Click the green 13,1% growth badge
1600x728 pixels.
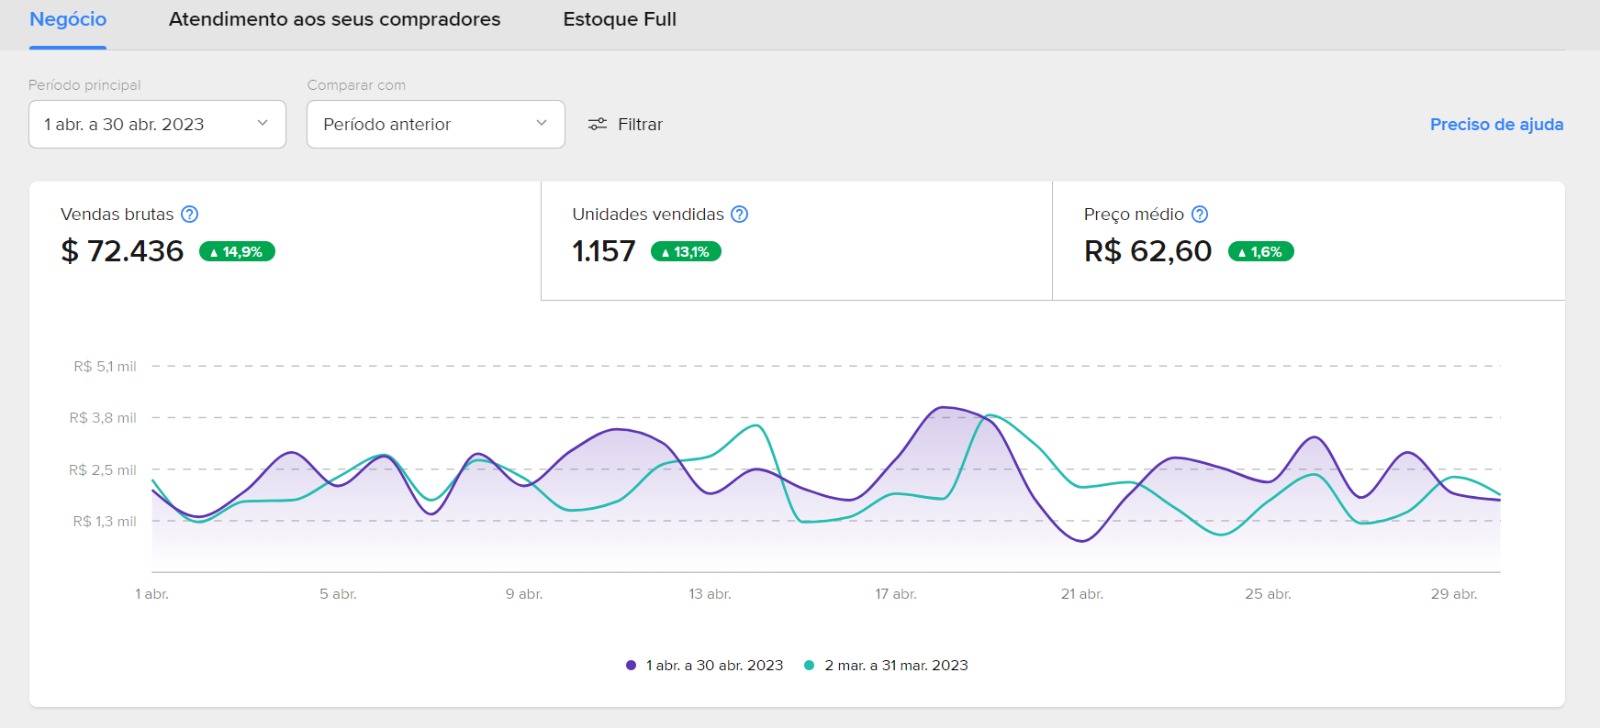pos(686,252)
